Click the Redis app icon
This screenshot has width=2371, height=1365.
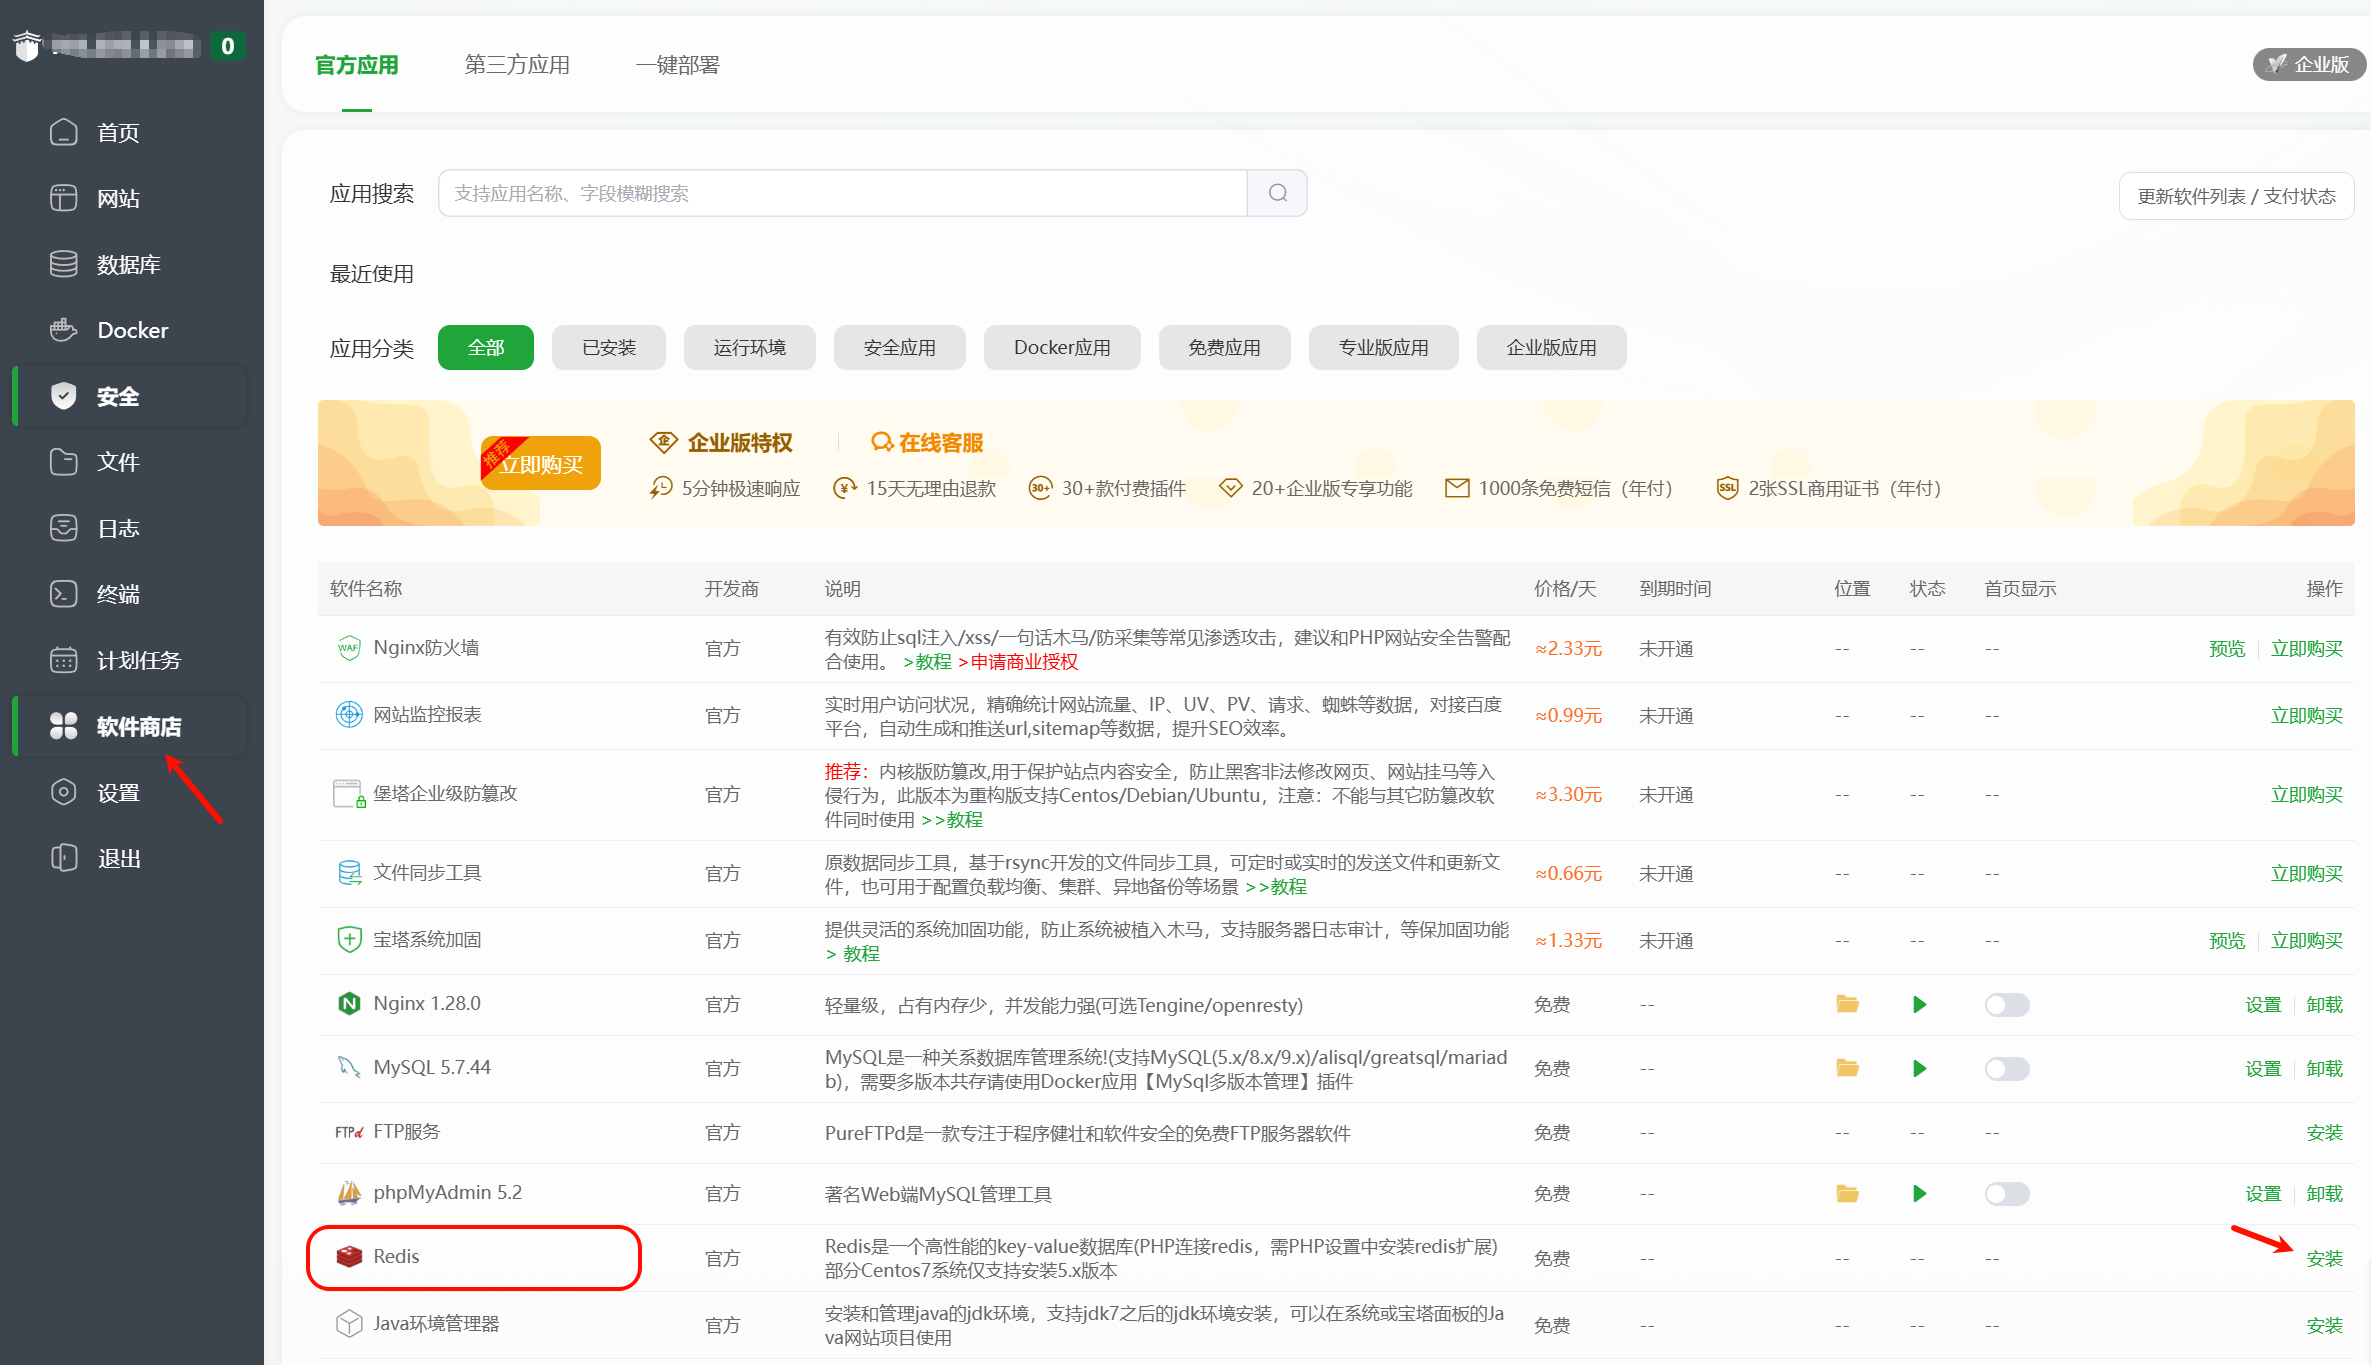tap(349, 1256)
